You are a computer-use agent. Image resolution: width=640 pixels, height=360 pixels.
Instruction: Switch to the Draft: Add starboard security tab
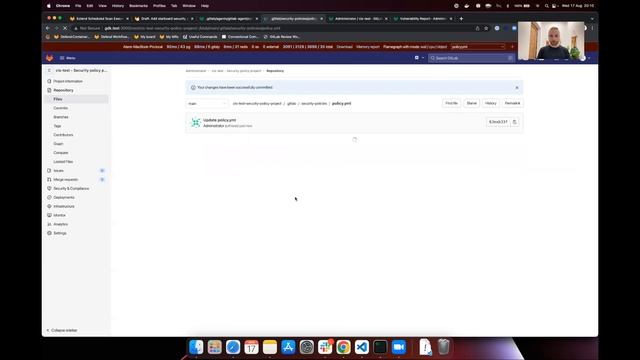click(x=164, y=18)
